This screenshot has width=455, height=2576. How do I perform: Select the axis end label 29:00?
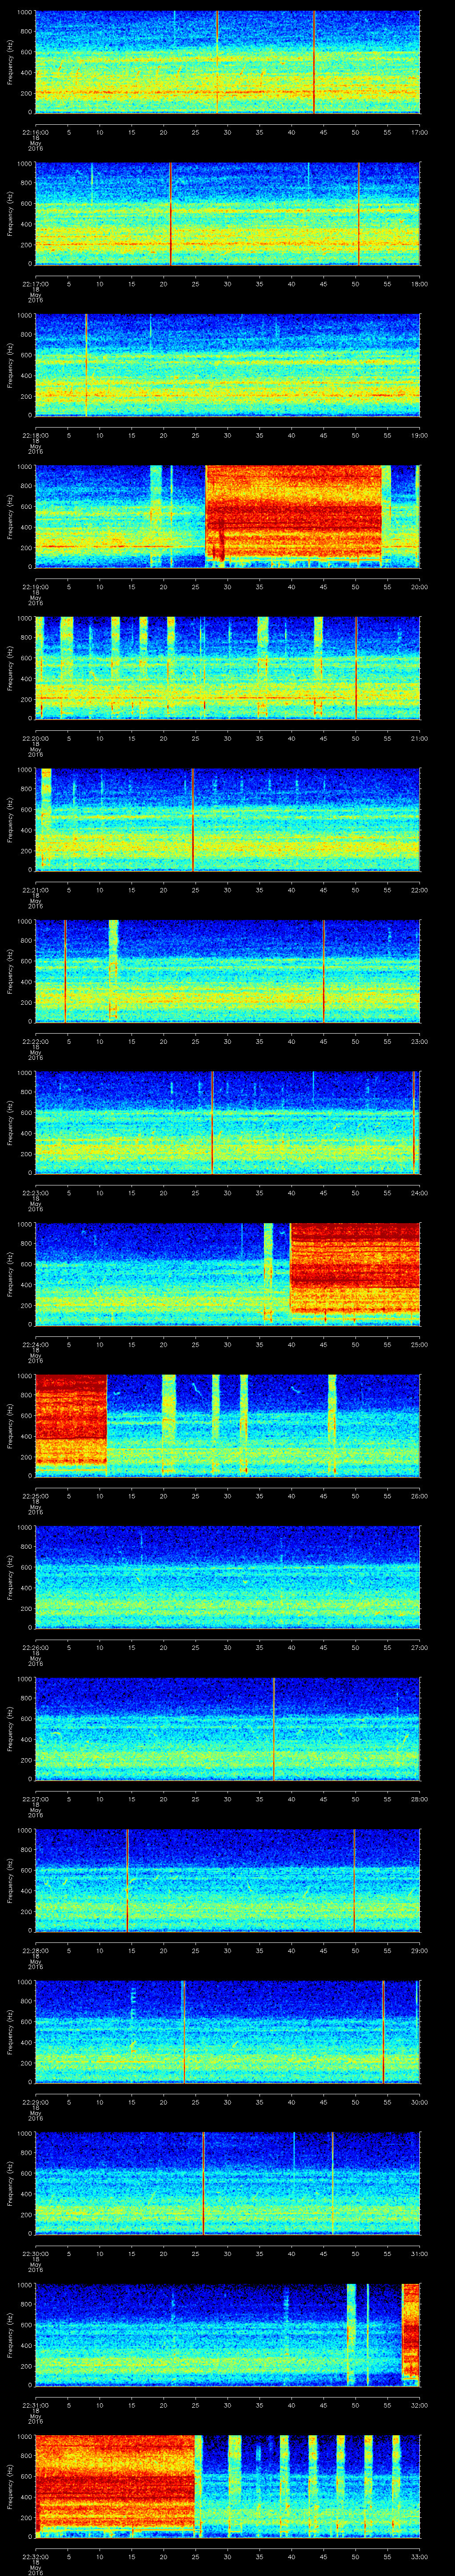[x=419, y=1950]
